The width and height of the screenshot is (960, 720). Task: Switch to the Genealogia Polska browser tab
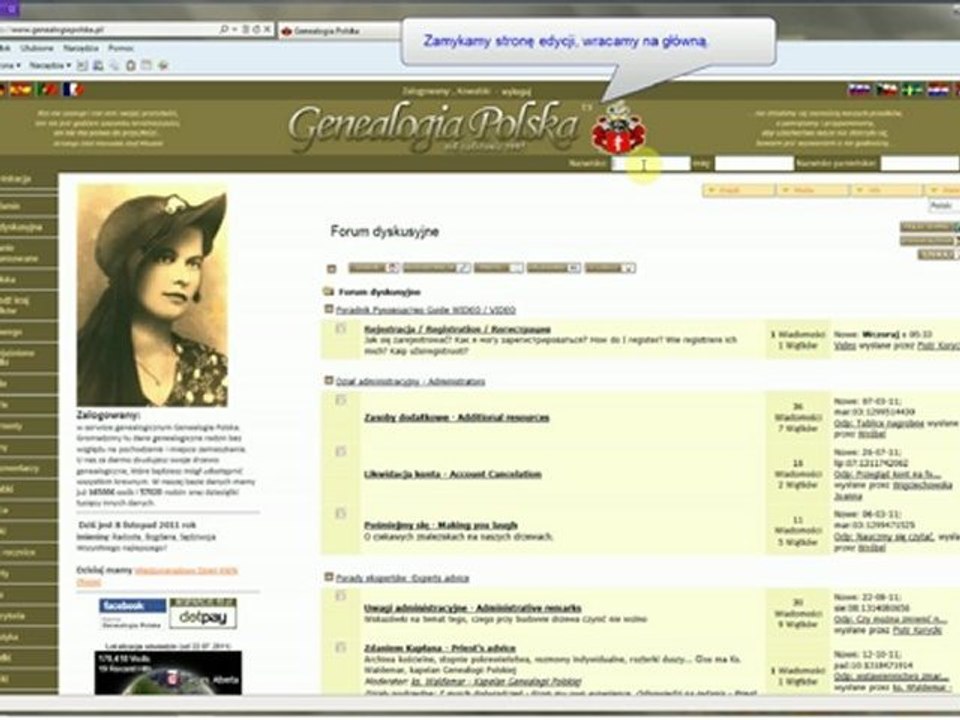tap(338, 30)
